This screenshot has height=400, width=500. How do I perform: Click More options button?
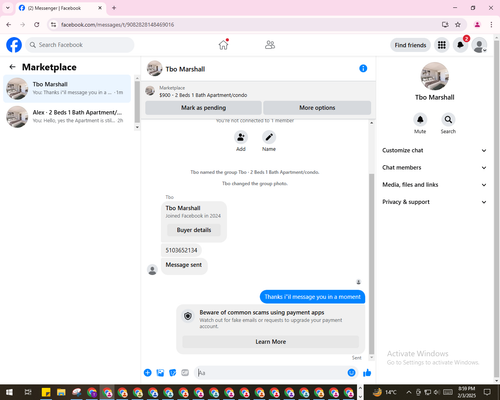pyautogui.click(x=317, y=108)
